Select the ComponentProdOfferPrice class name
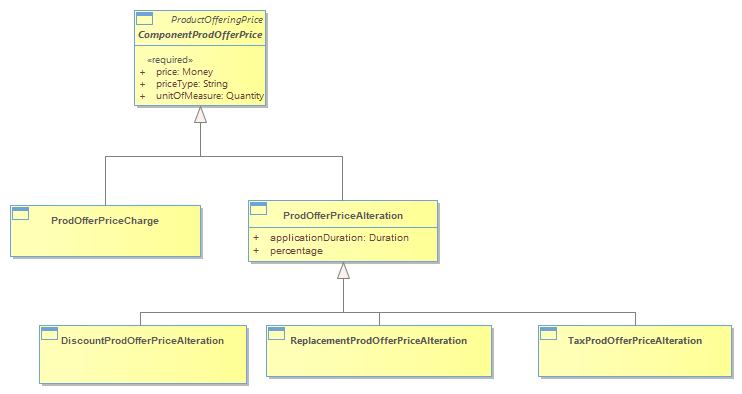Image resolution: width=742 pixels, height=394 pixels. coord(200,35)
